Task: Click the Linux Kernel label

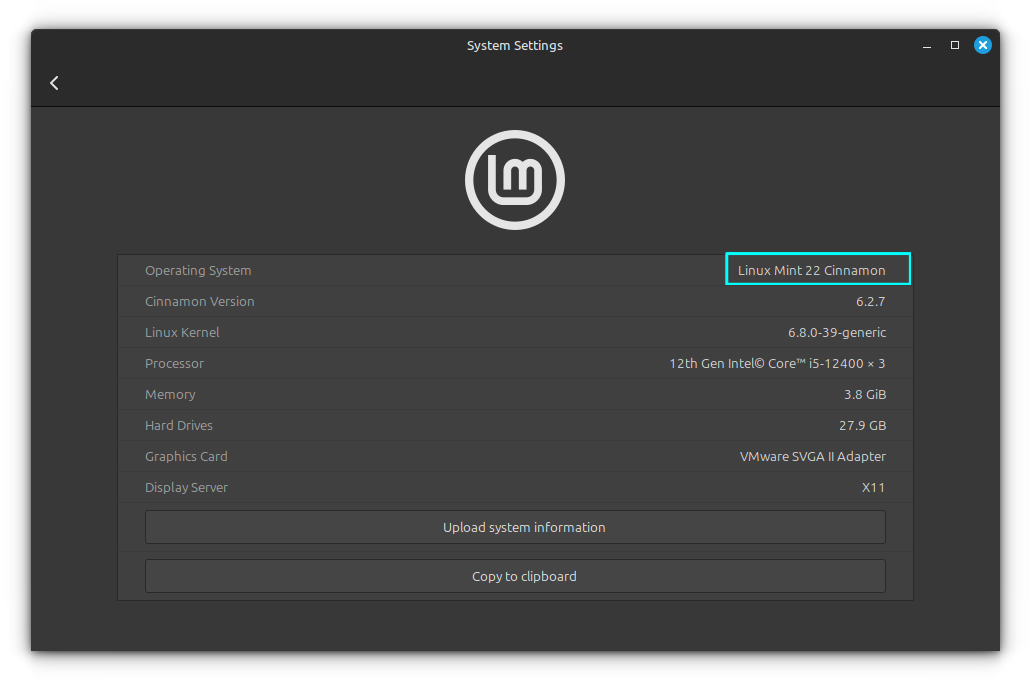Action: click(182, 332)
